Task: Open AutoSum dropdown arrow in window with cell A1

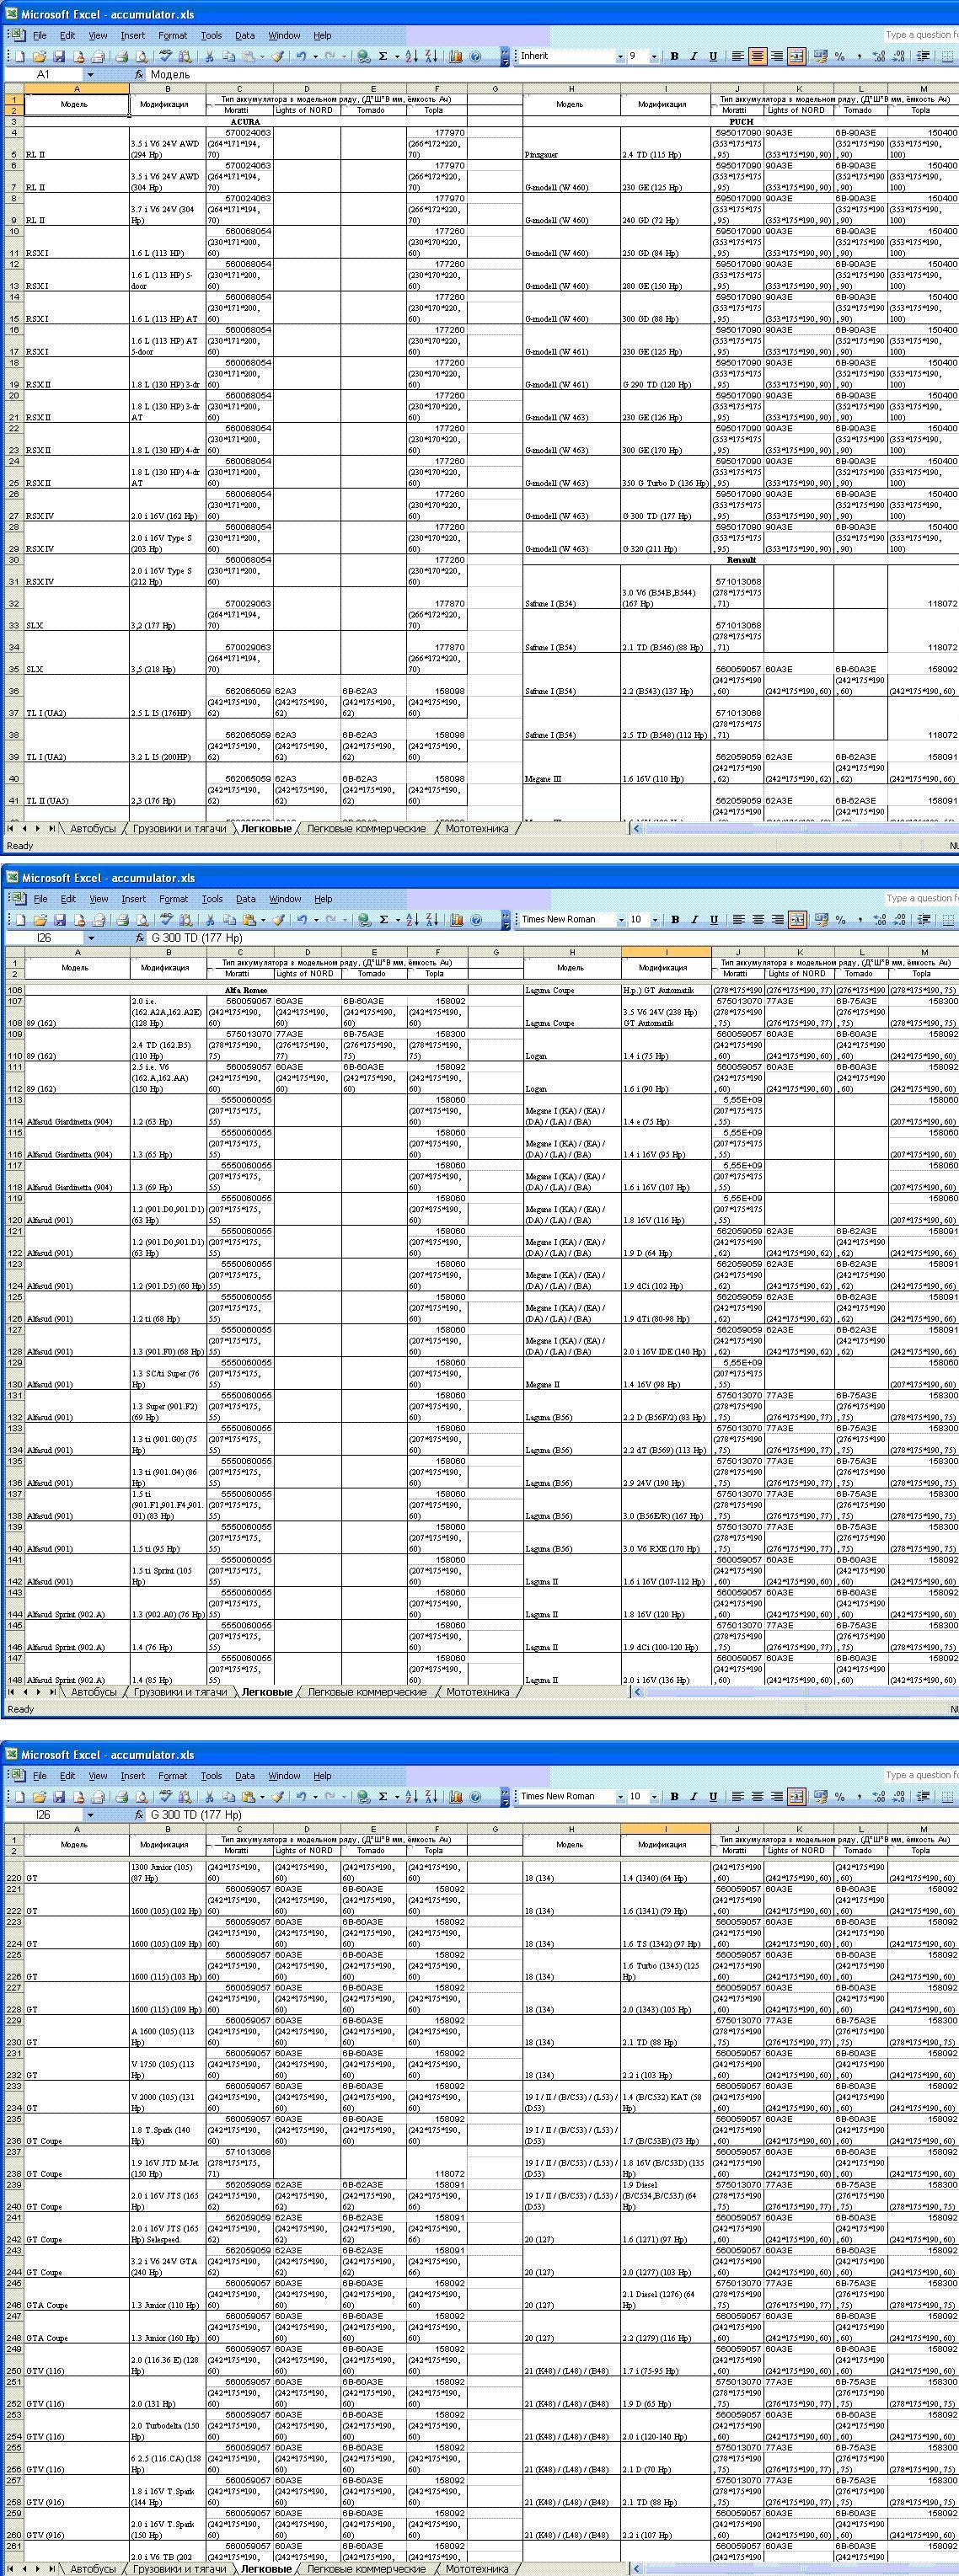Action: pyautogui.click(x=397, y=56)
